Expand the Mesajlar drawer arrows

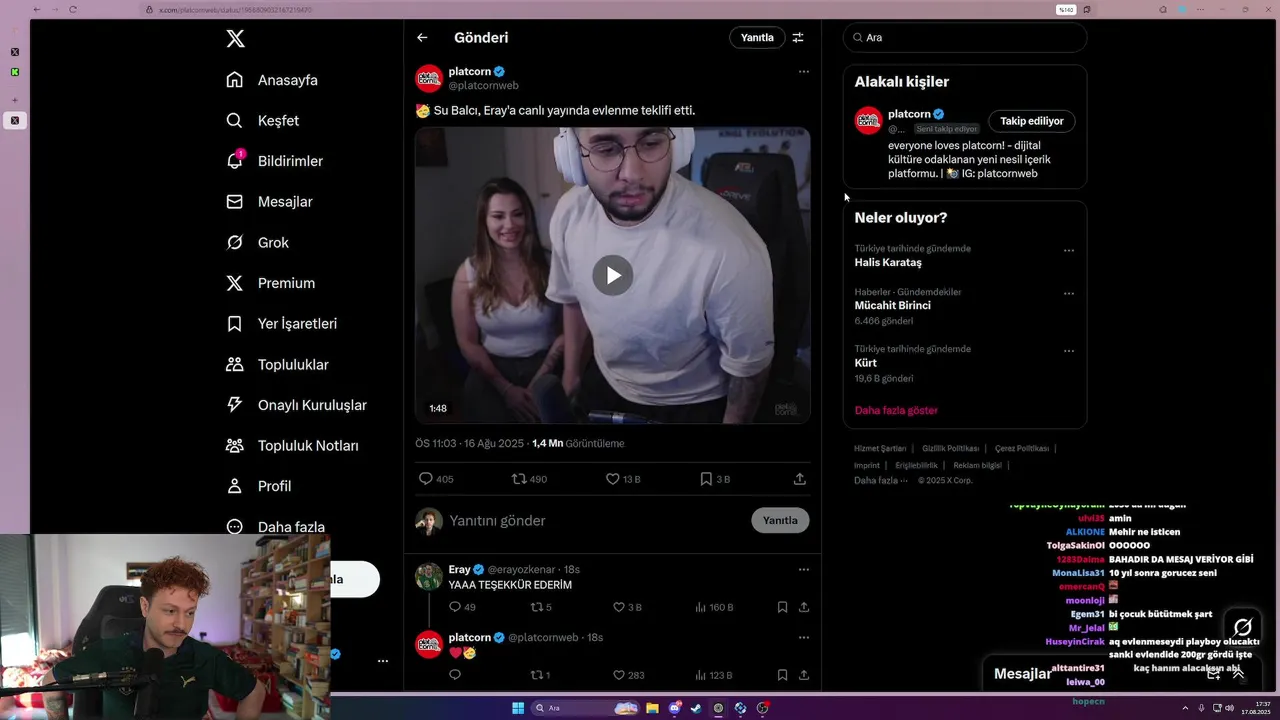pyautogui.click(x=1238, y=674)
